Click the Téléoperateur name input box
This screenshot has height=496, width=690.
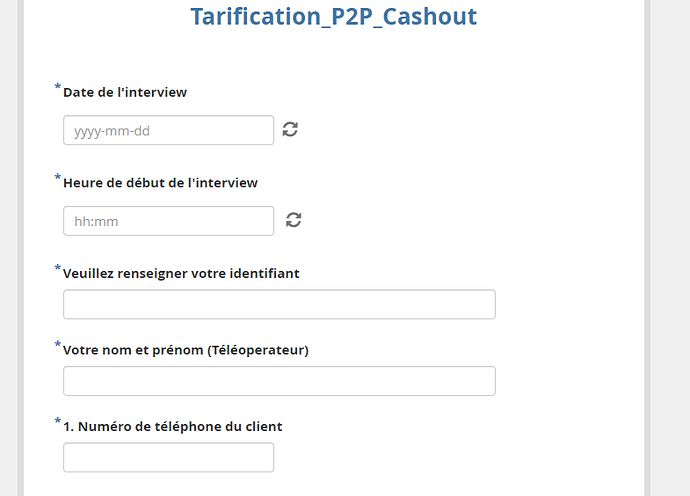click(x=279, y=381)
